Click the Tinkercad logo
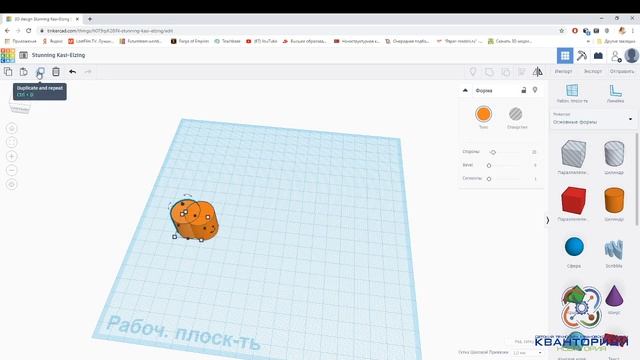The height and width of the screenshot is (360, 640). click(x=8, y=55)
